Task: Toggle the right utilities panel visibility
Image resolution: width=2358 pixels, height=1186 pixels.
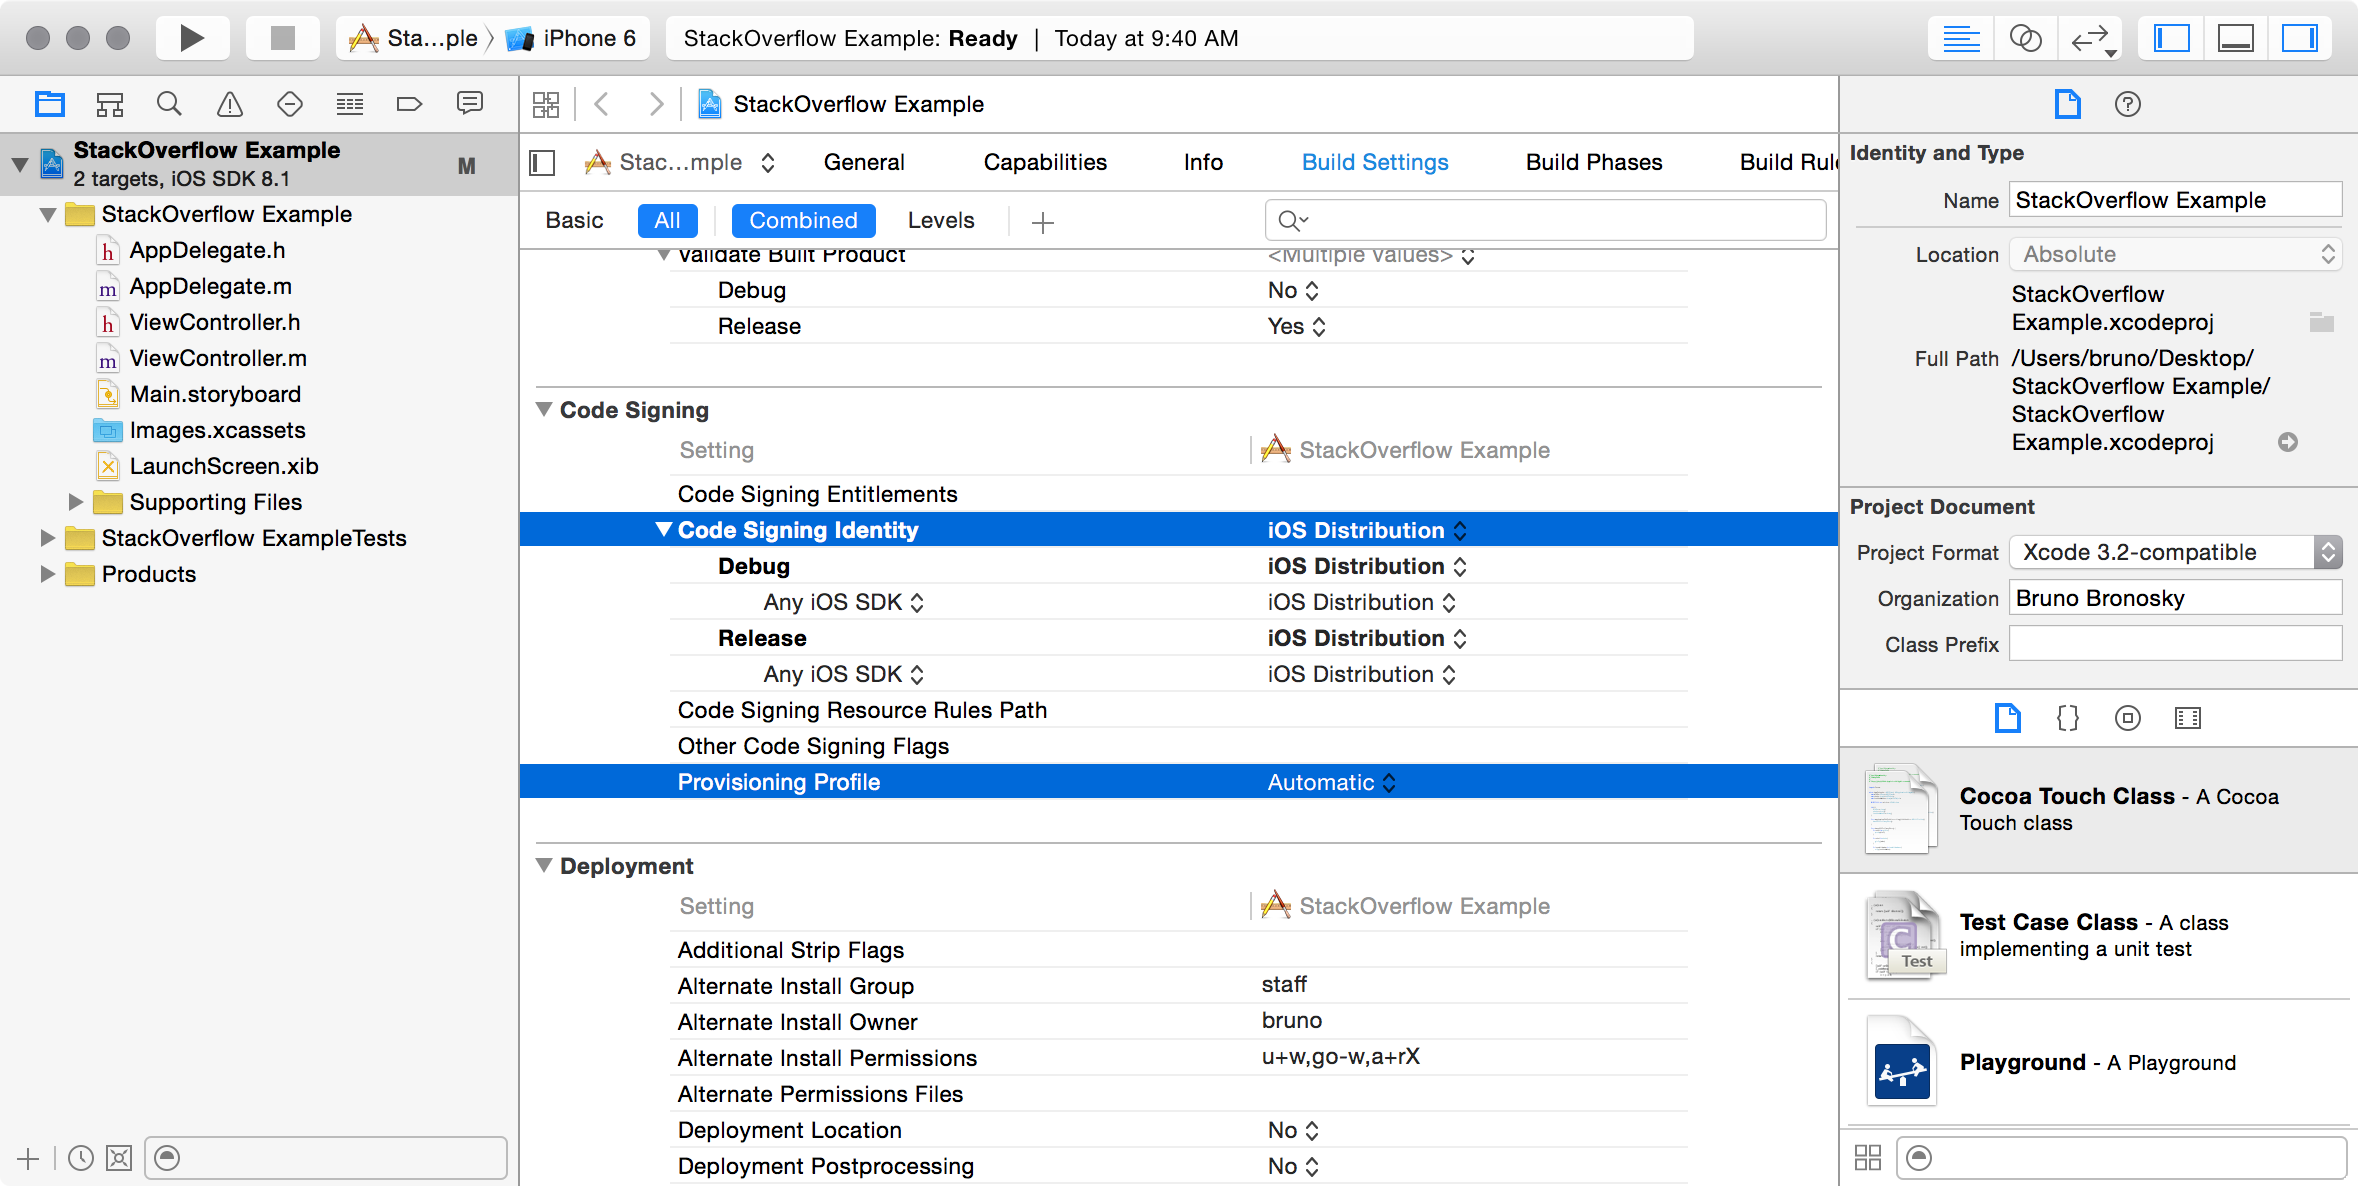Action: pos(2299,38)
